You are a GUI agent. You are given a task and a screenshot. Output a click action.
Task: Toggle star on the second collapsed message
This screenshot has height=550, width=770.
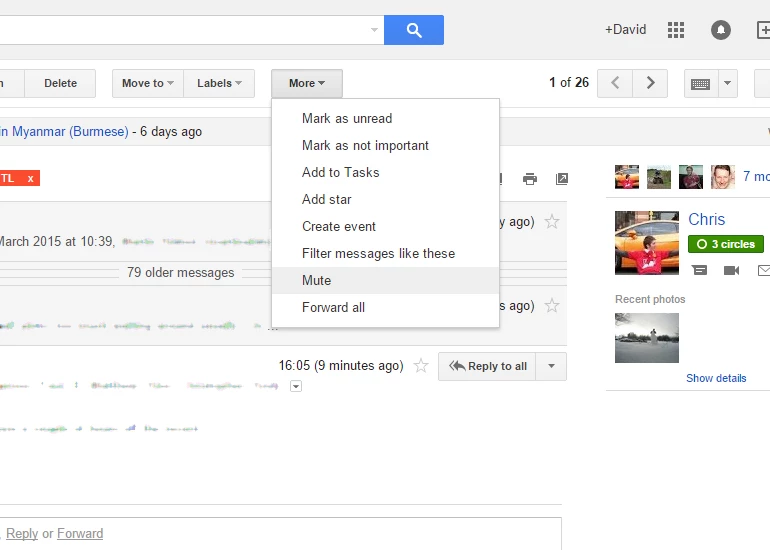[x=552, y=305]
